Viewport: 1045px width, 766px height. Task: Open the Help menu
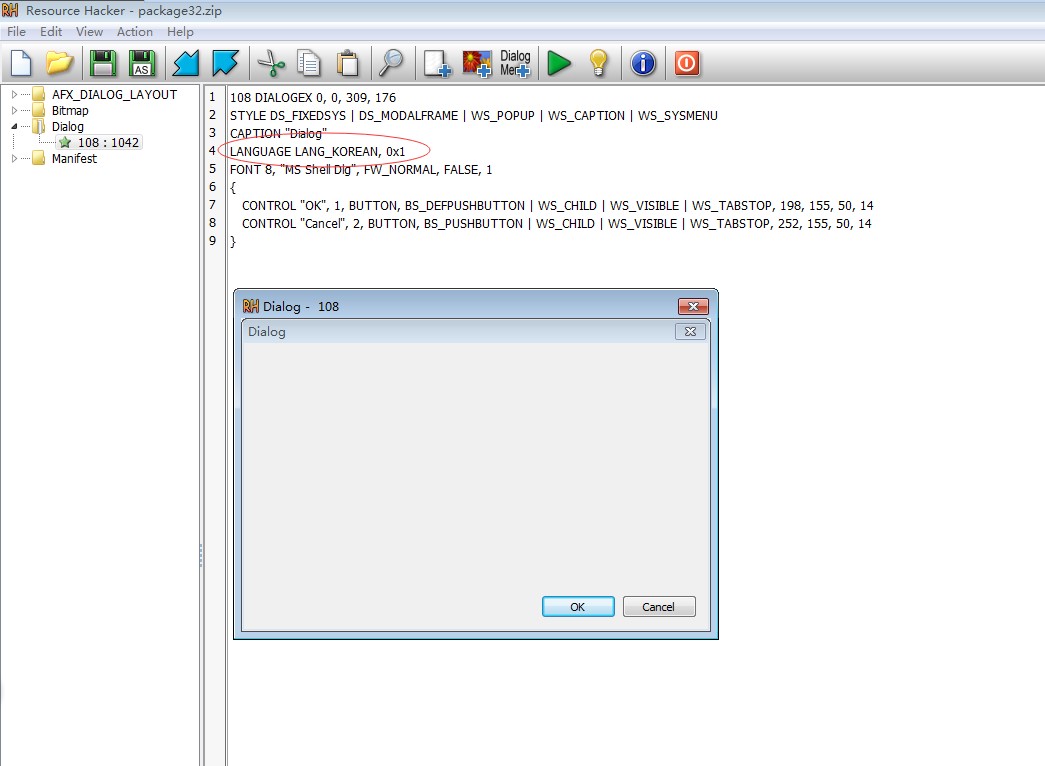click(x=180, y=31)
